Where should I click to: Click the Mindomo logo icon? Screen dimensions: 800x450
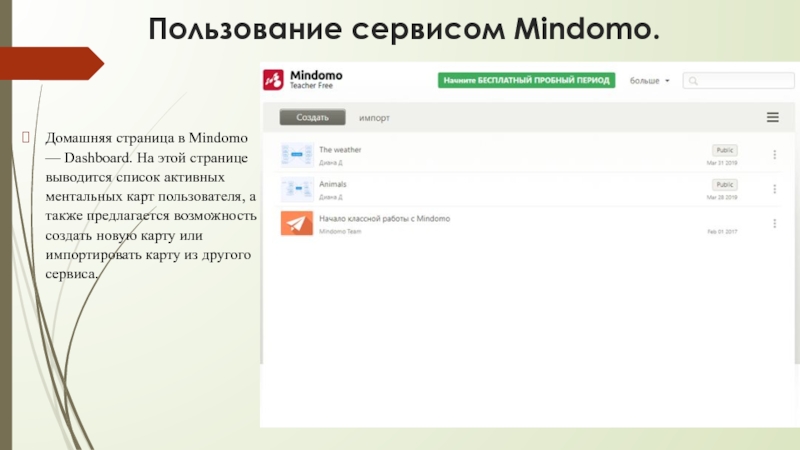tap(273, 80)
